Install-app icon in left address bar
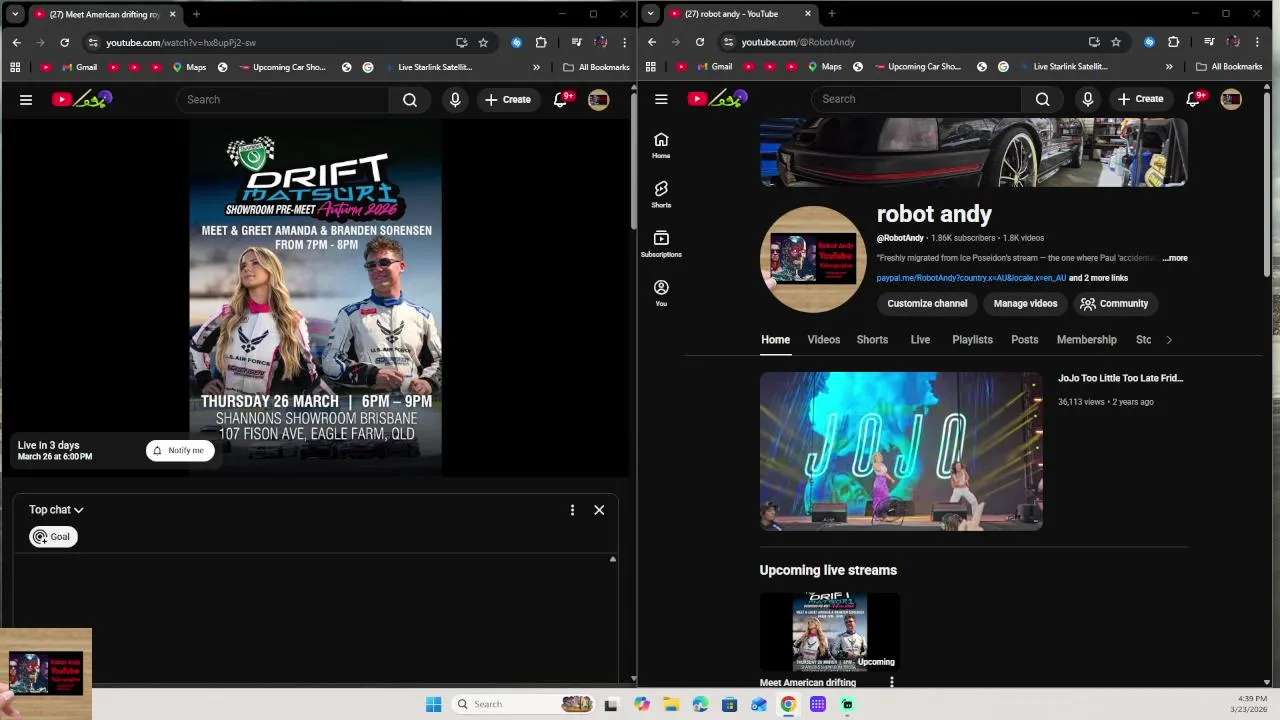This screenshot has width=1280, height=720. pyautogui.click(x=461, y=42)
